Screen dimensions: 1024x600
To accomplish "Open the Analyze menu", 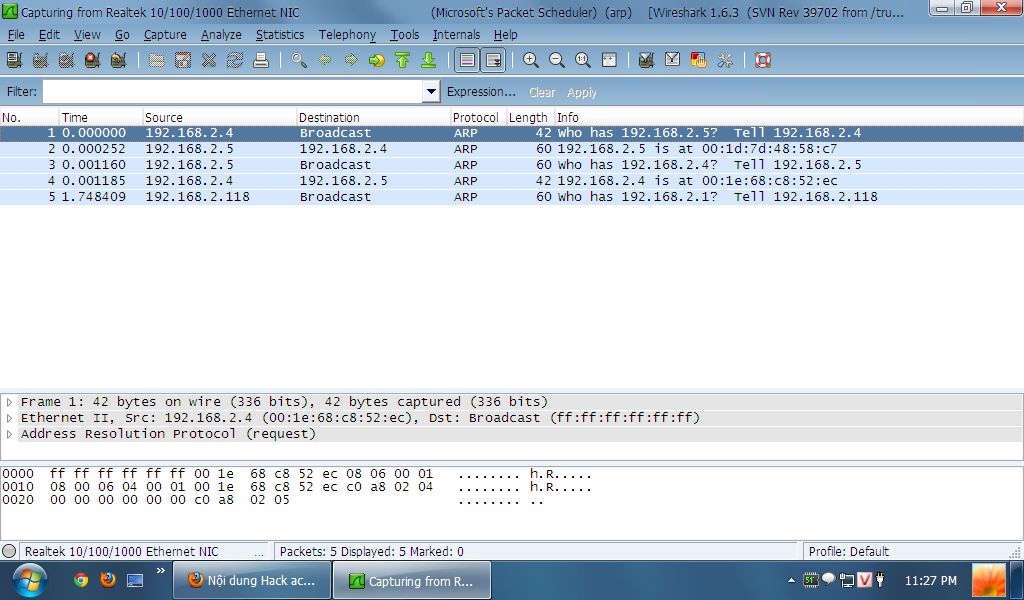I will pyautogui.click(x=221, y=34).
